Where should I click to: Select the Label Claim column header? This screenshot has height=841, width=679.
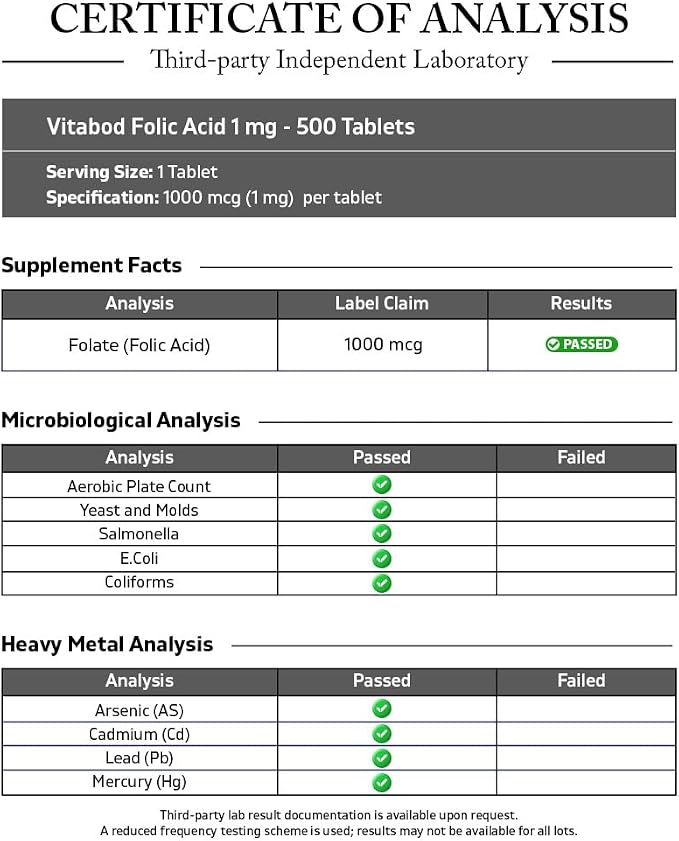pos(382,304)
